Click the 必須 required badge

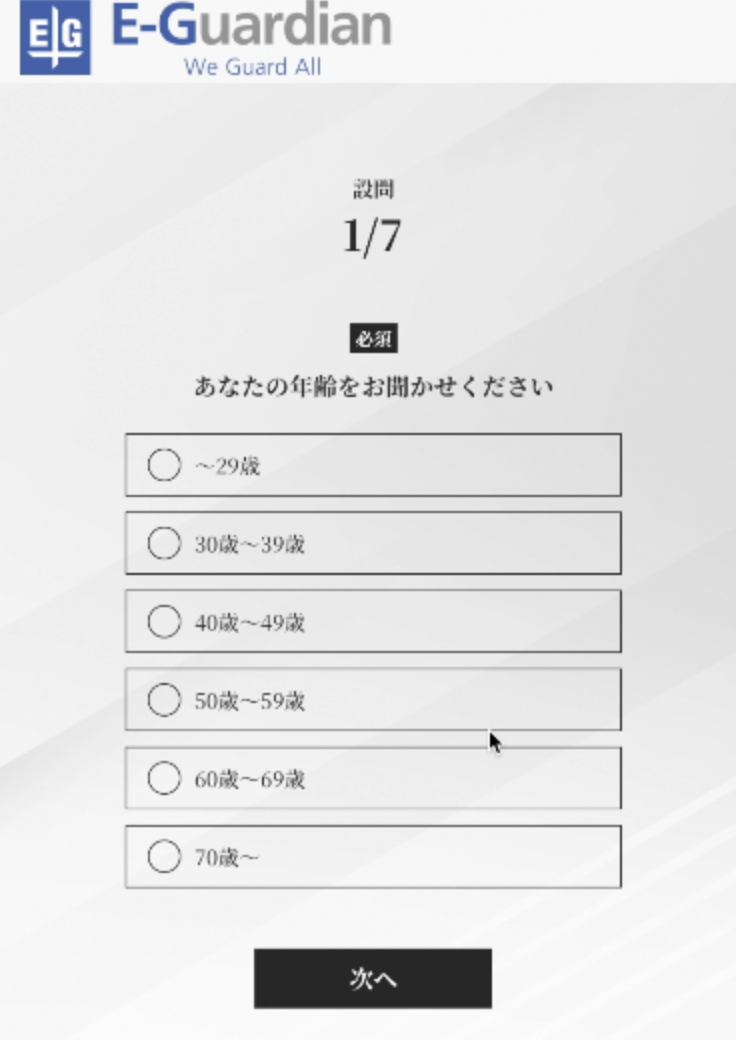(x=373, y=340)
